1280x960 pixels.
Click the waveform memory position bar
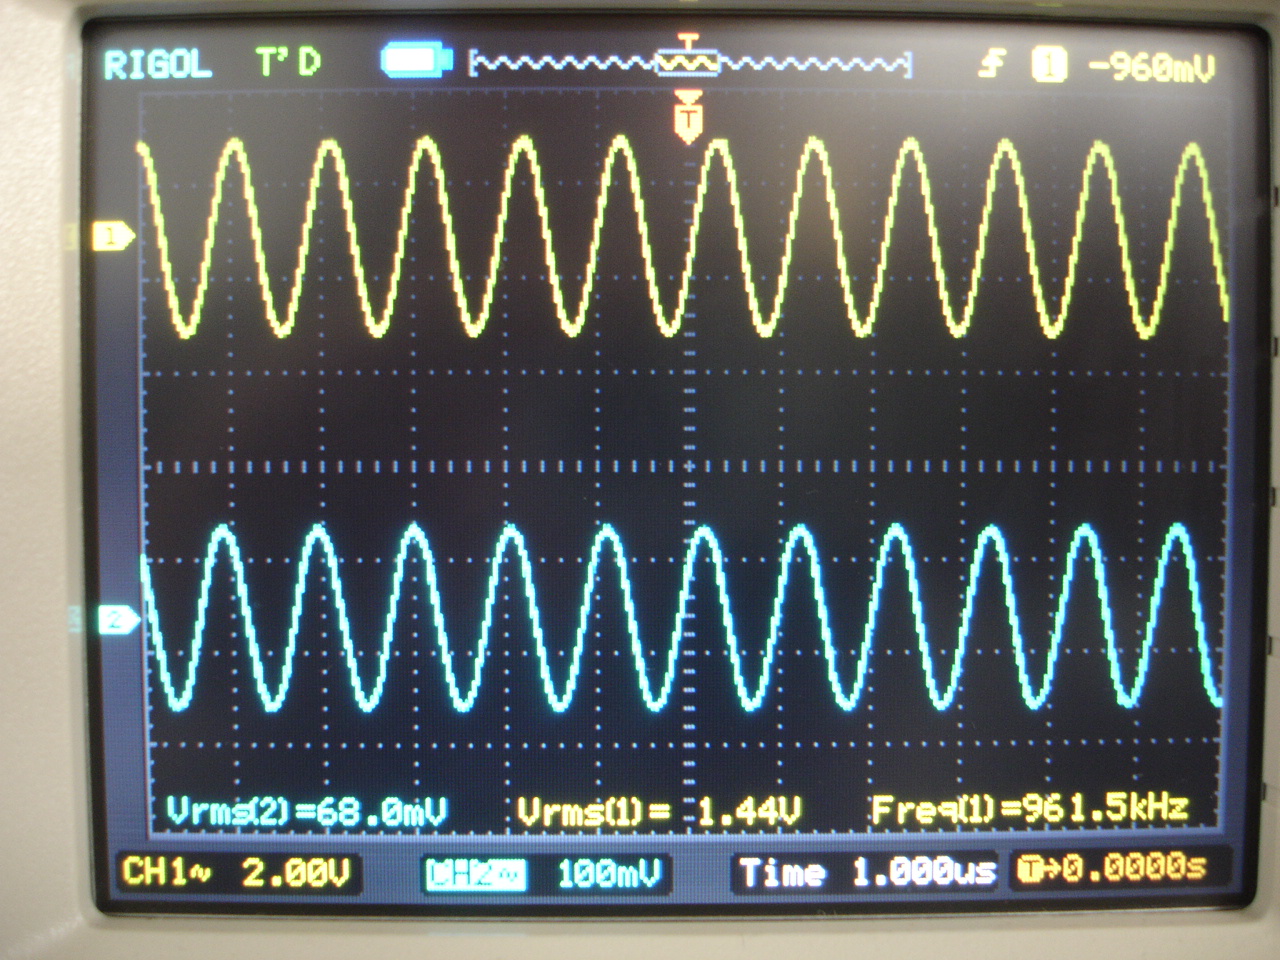(690, 65)
